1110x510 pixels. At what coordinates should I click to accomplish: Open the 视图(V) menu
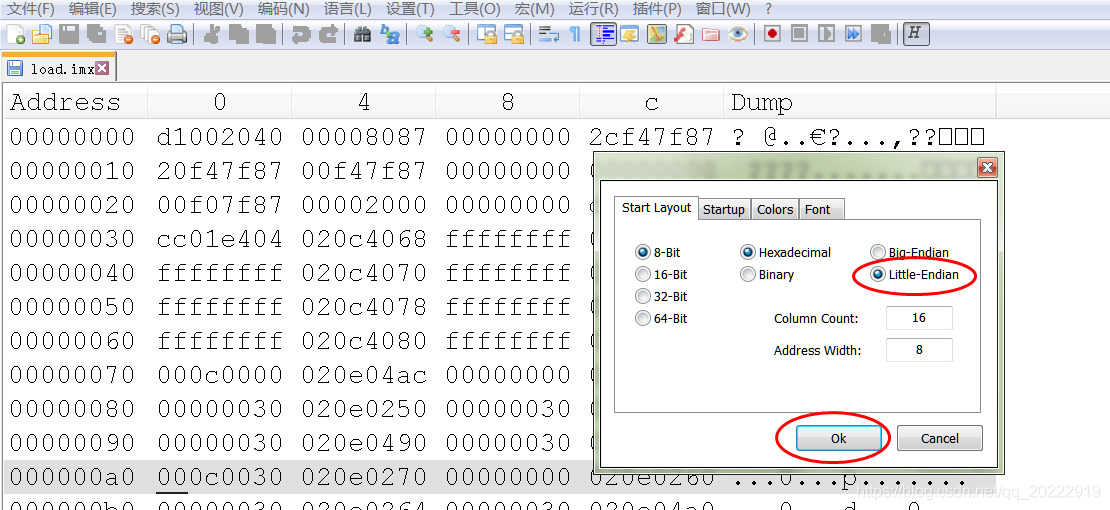coord(218,9)
